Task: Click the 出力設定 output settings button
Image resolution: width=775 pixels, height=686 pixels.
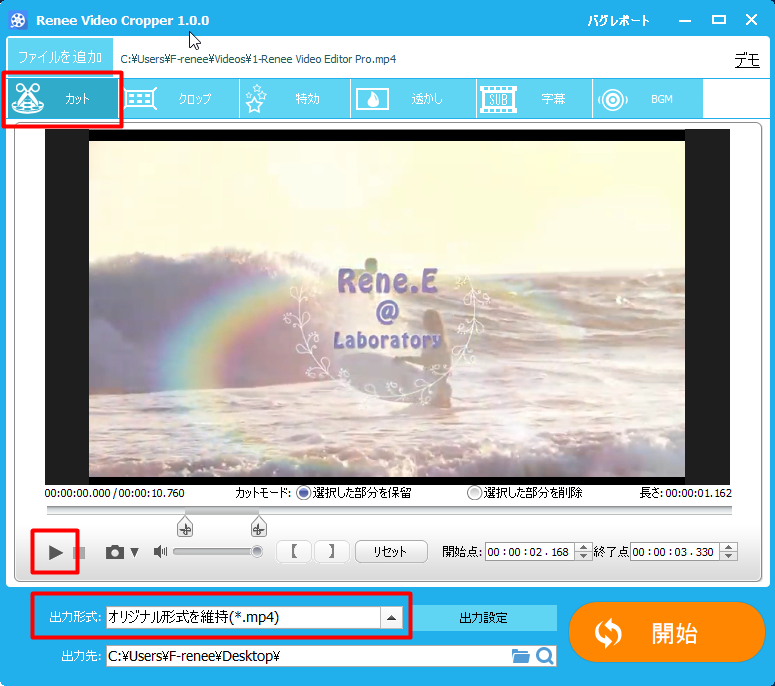Action: (484, 618)
